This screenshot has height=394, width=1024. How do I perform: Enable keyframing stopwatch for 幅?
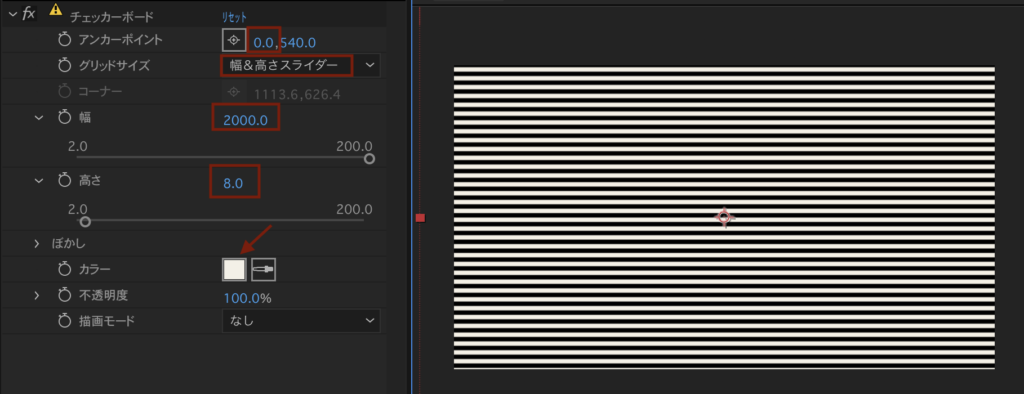point(63,118)
